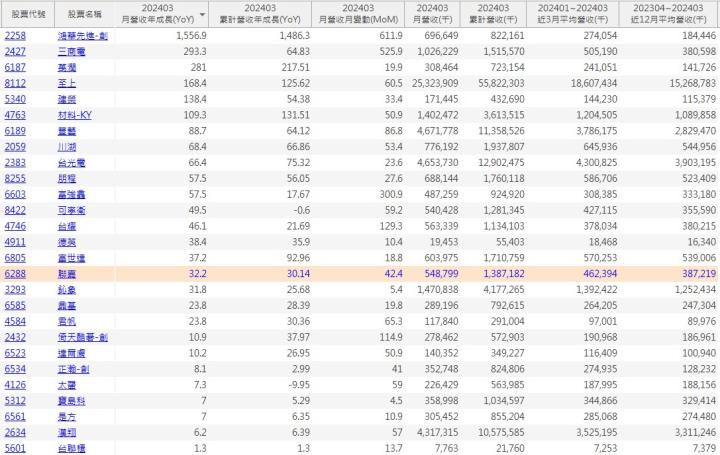This screenshot has height=455, width=720.
Task: Open stock code link 8112
Action: click(15, 83)
